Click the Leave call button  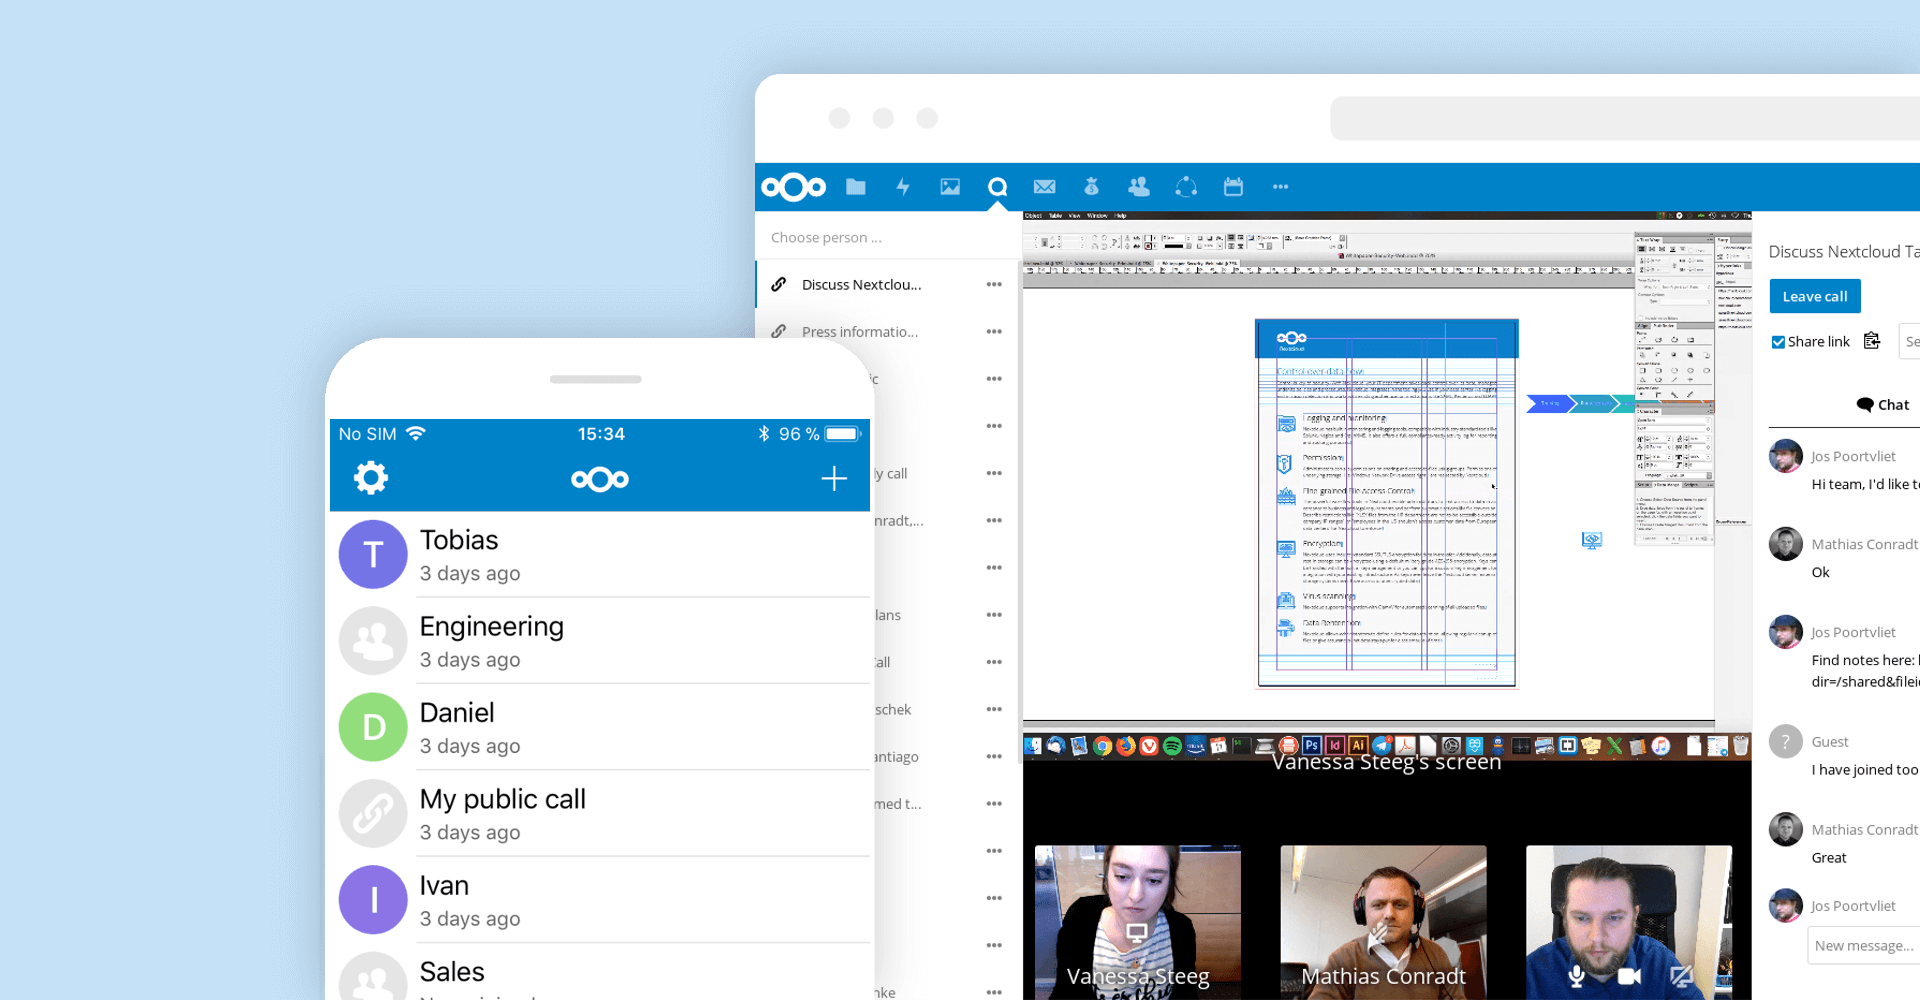[1815, 297]
